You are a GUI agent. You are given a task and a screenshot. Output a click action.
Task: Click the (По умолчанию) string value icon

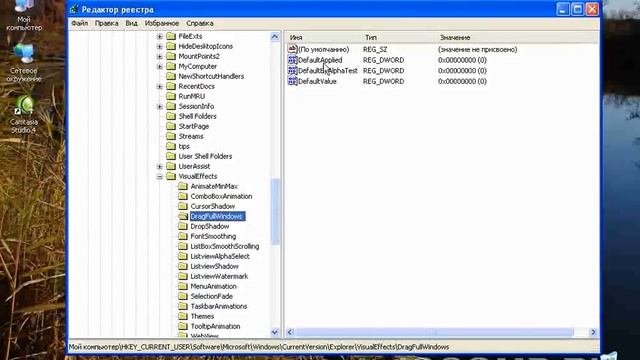(x=292, y=49)
